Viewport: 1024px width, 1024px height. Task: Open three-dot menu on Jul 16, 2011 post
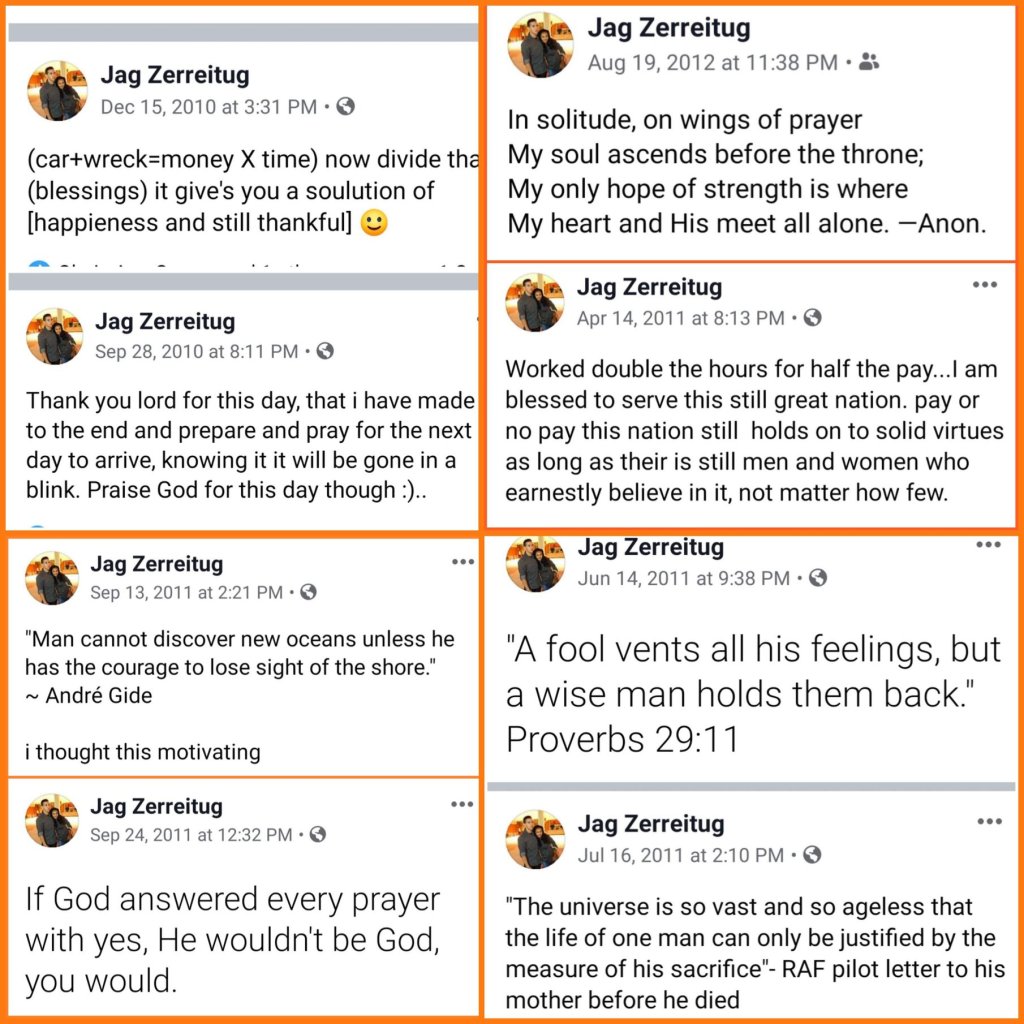coord(988,822)
